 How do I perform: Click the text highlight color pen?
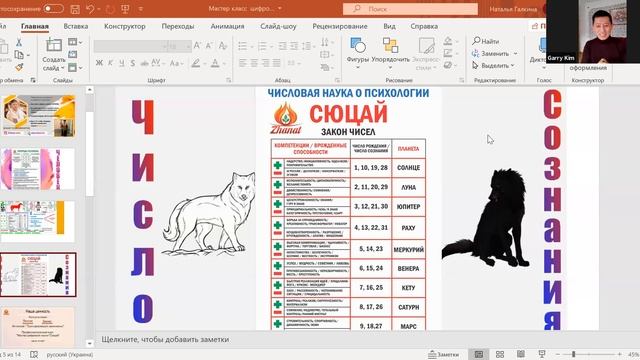point(196,63)
